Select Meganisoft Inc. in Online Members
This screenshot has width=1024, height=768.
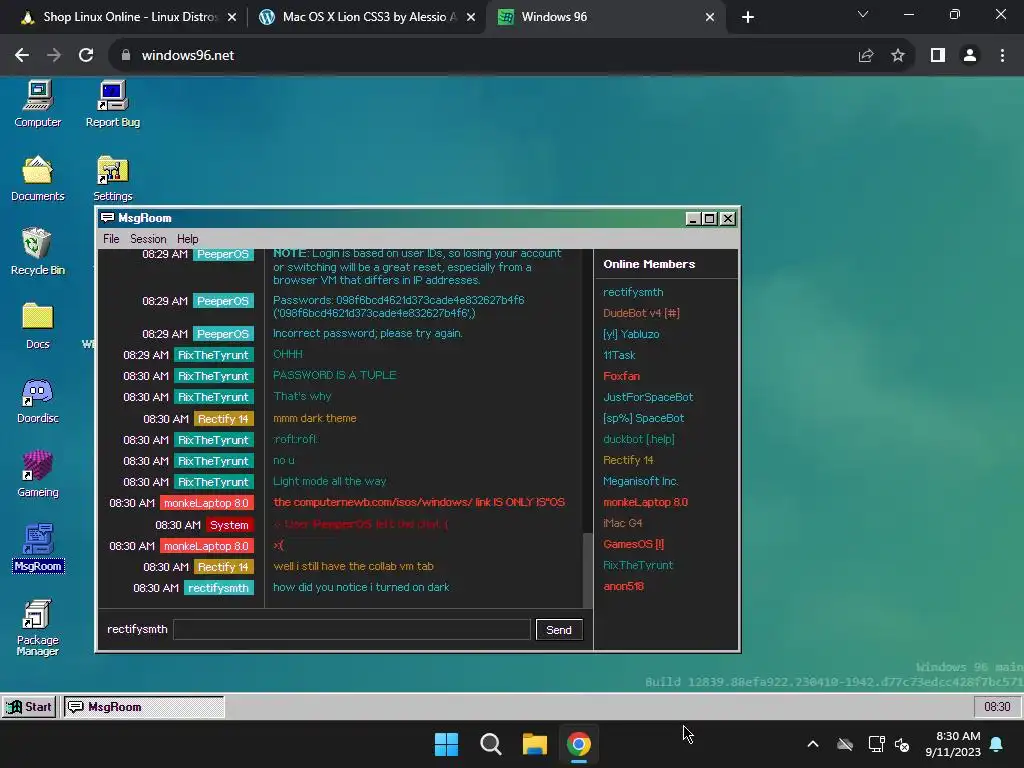tap(641, 481)
